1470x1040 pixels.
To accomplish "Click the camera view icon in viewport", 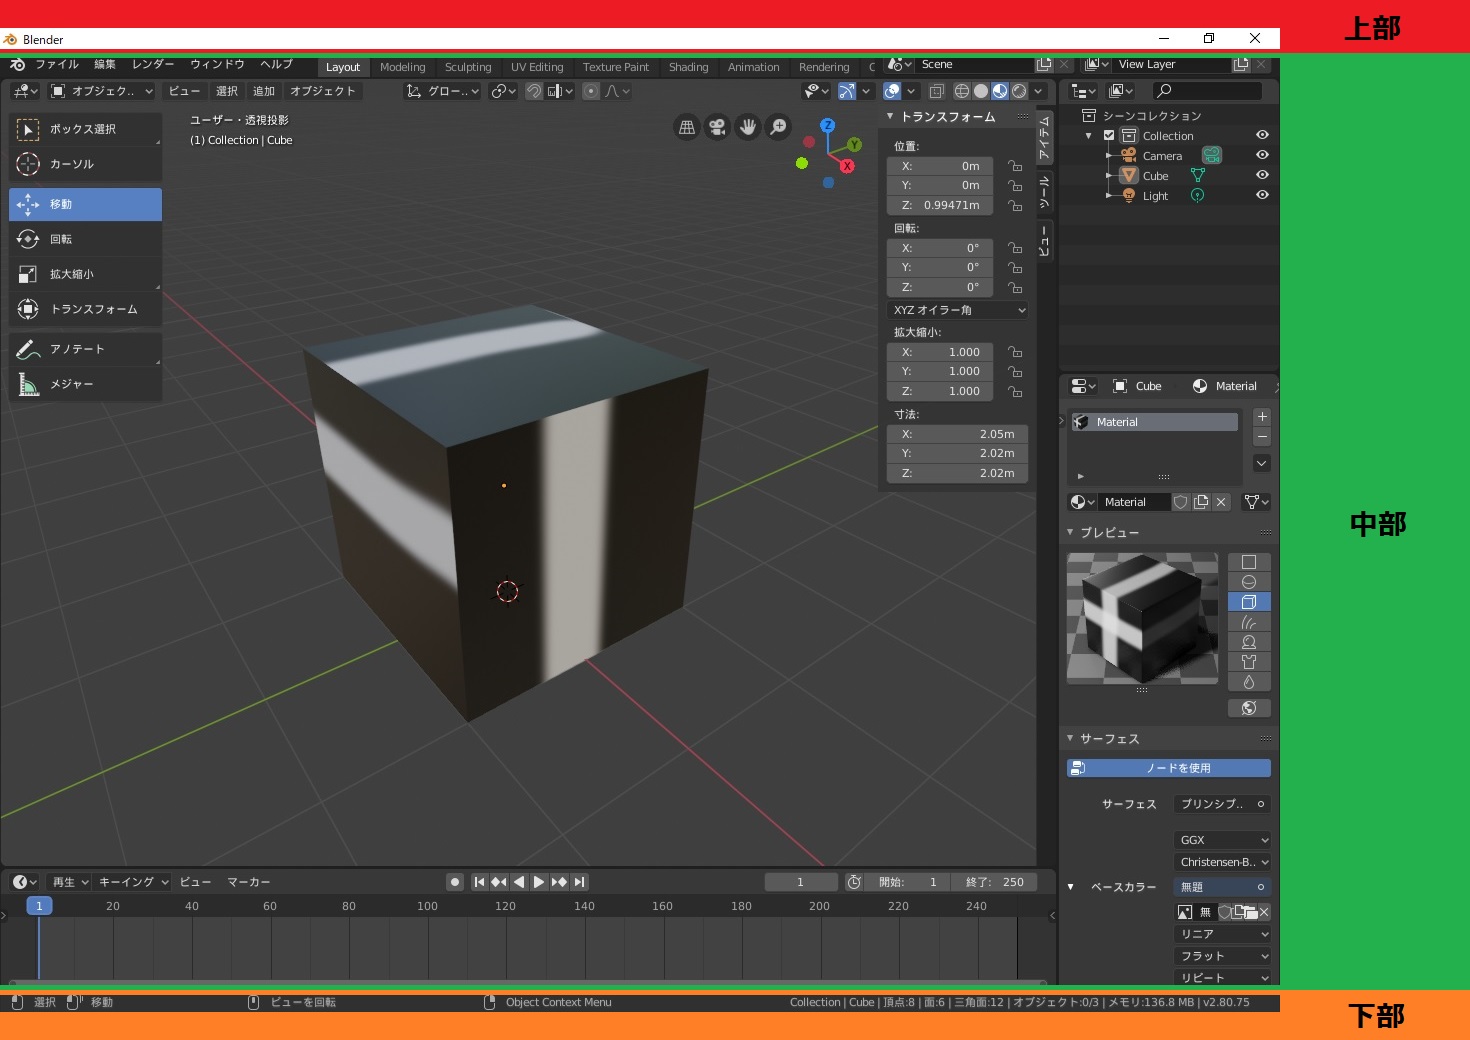I will 717,127.
